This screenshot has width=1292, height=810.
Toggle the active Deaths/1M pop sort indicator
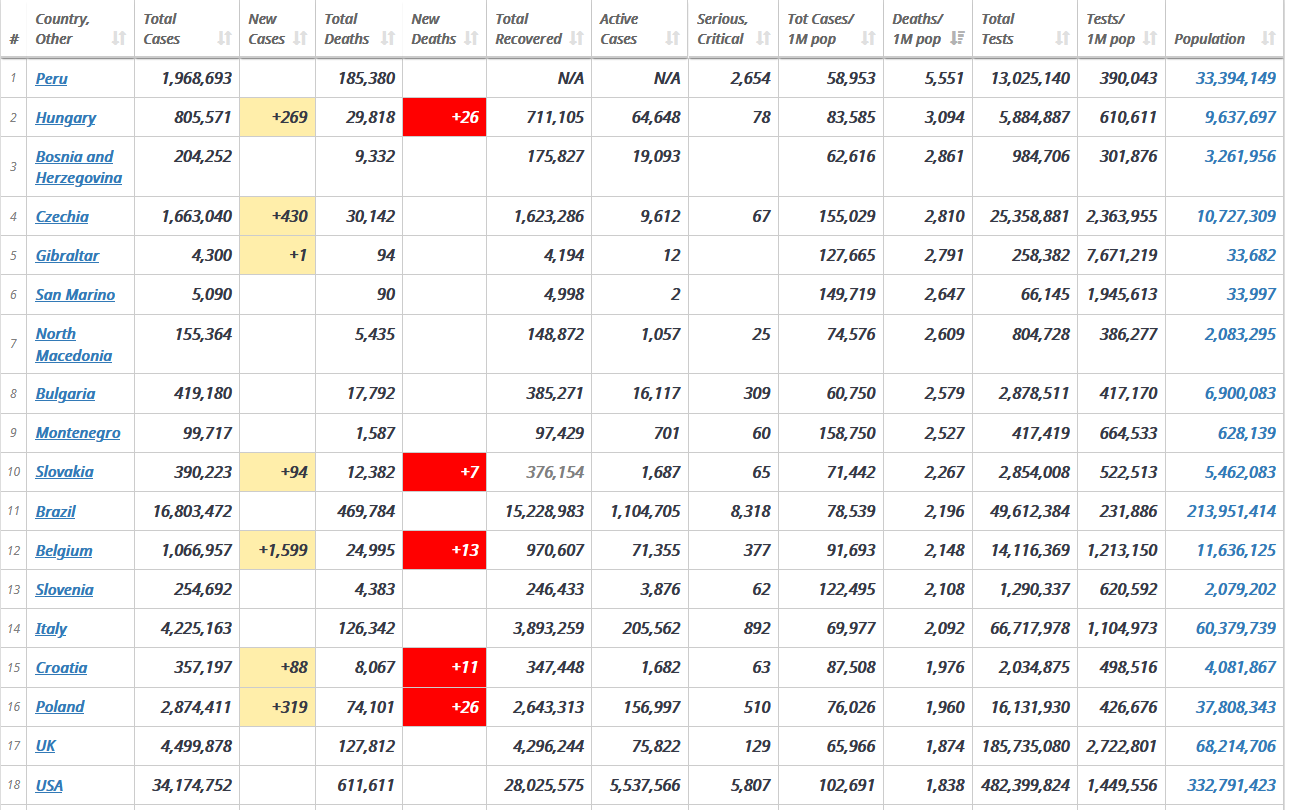957,39
